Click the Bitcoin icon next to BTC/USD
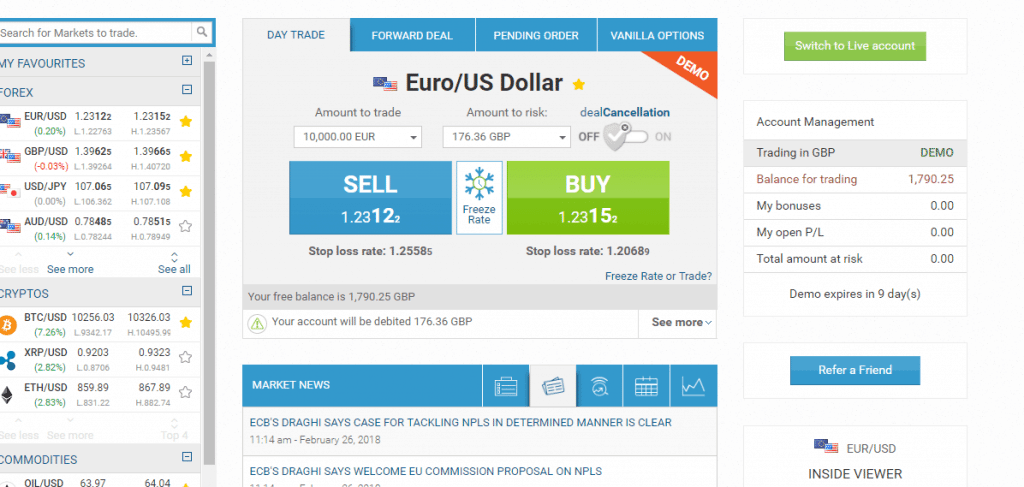The image size is (1024, 487). tap(8, 324)
